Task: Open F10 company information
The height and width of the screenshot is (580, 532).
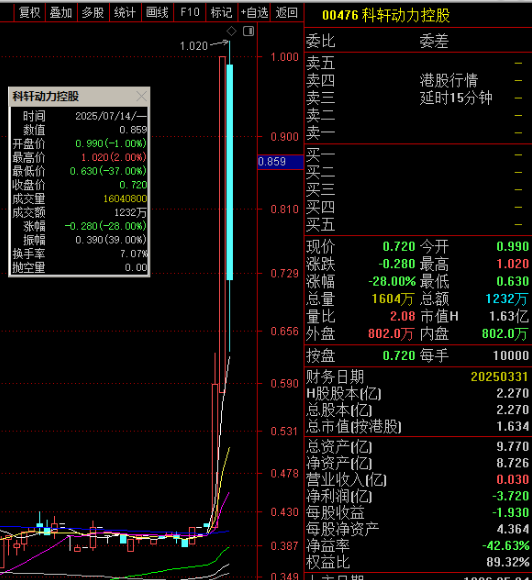Action: point(189,13)
